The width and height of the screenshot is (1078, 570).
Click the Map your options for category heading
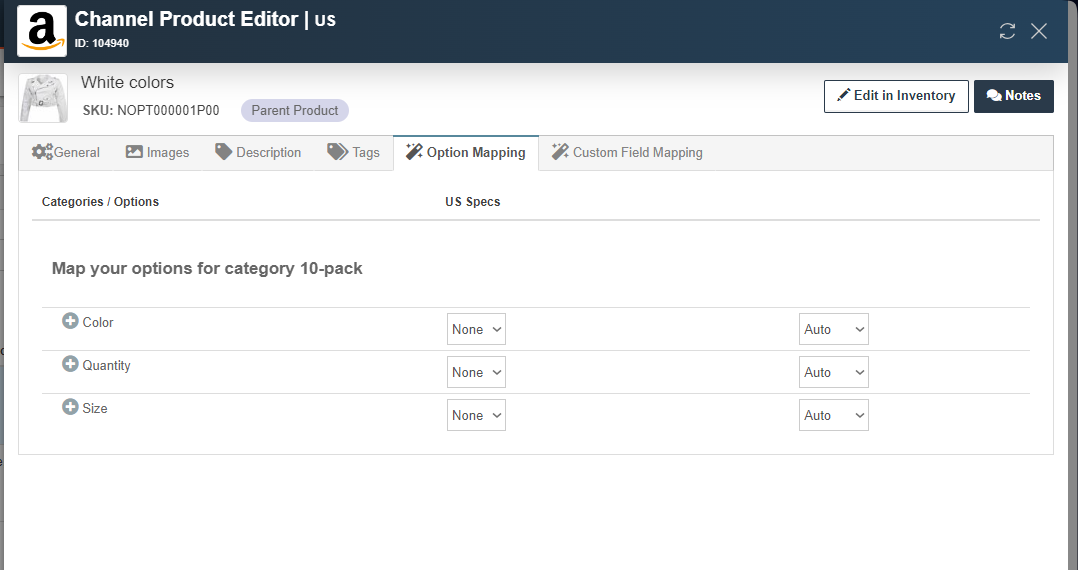tap(207, 268)
